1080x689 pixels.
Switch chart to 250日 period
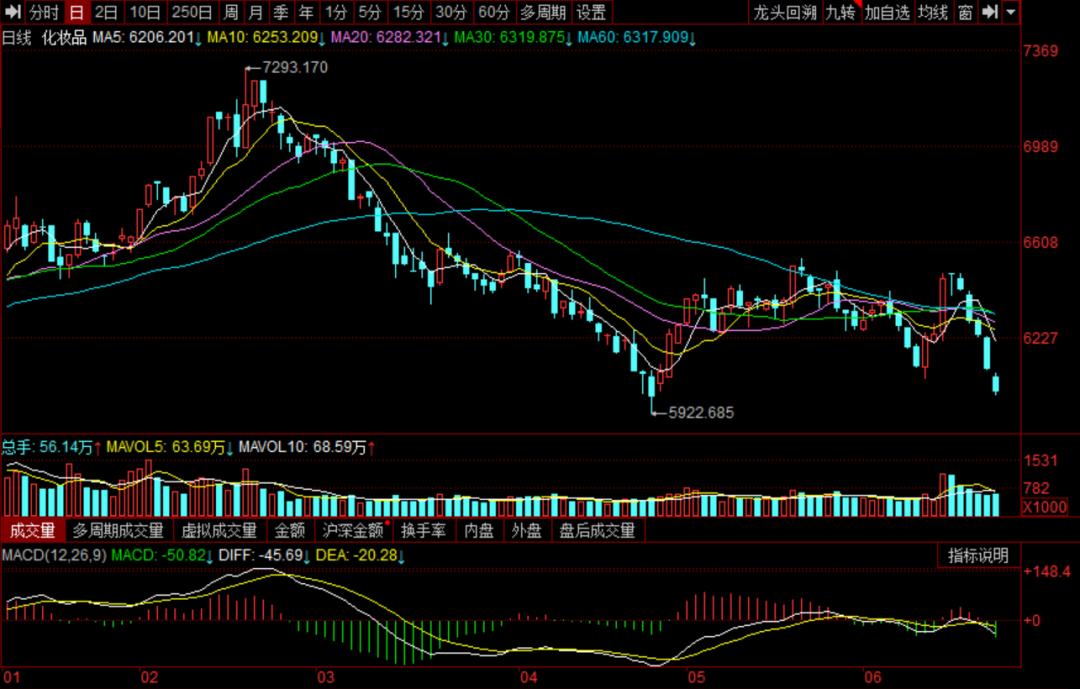pyautogui.click(x=191, y=12)
